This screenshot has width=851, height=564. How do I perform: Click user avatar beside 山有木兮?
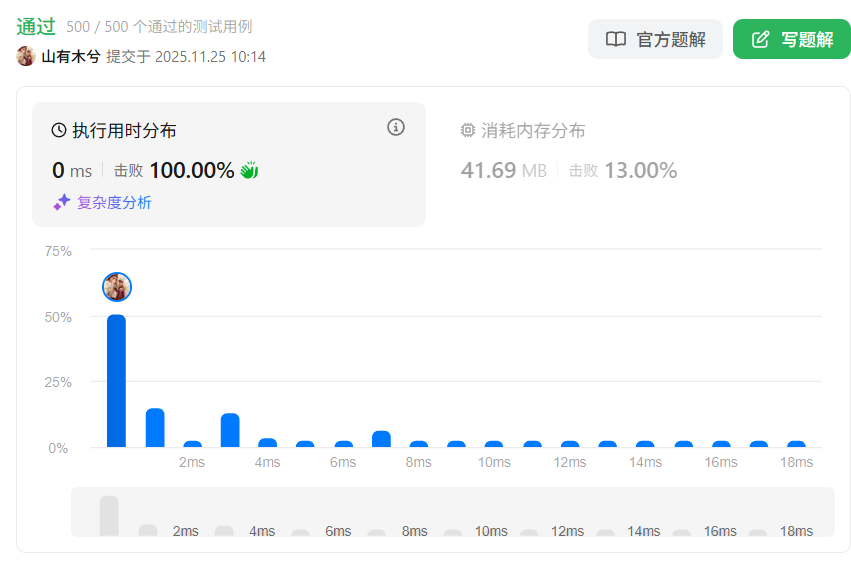pos(26,56)
